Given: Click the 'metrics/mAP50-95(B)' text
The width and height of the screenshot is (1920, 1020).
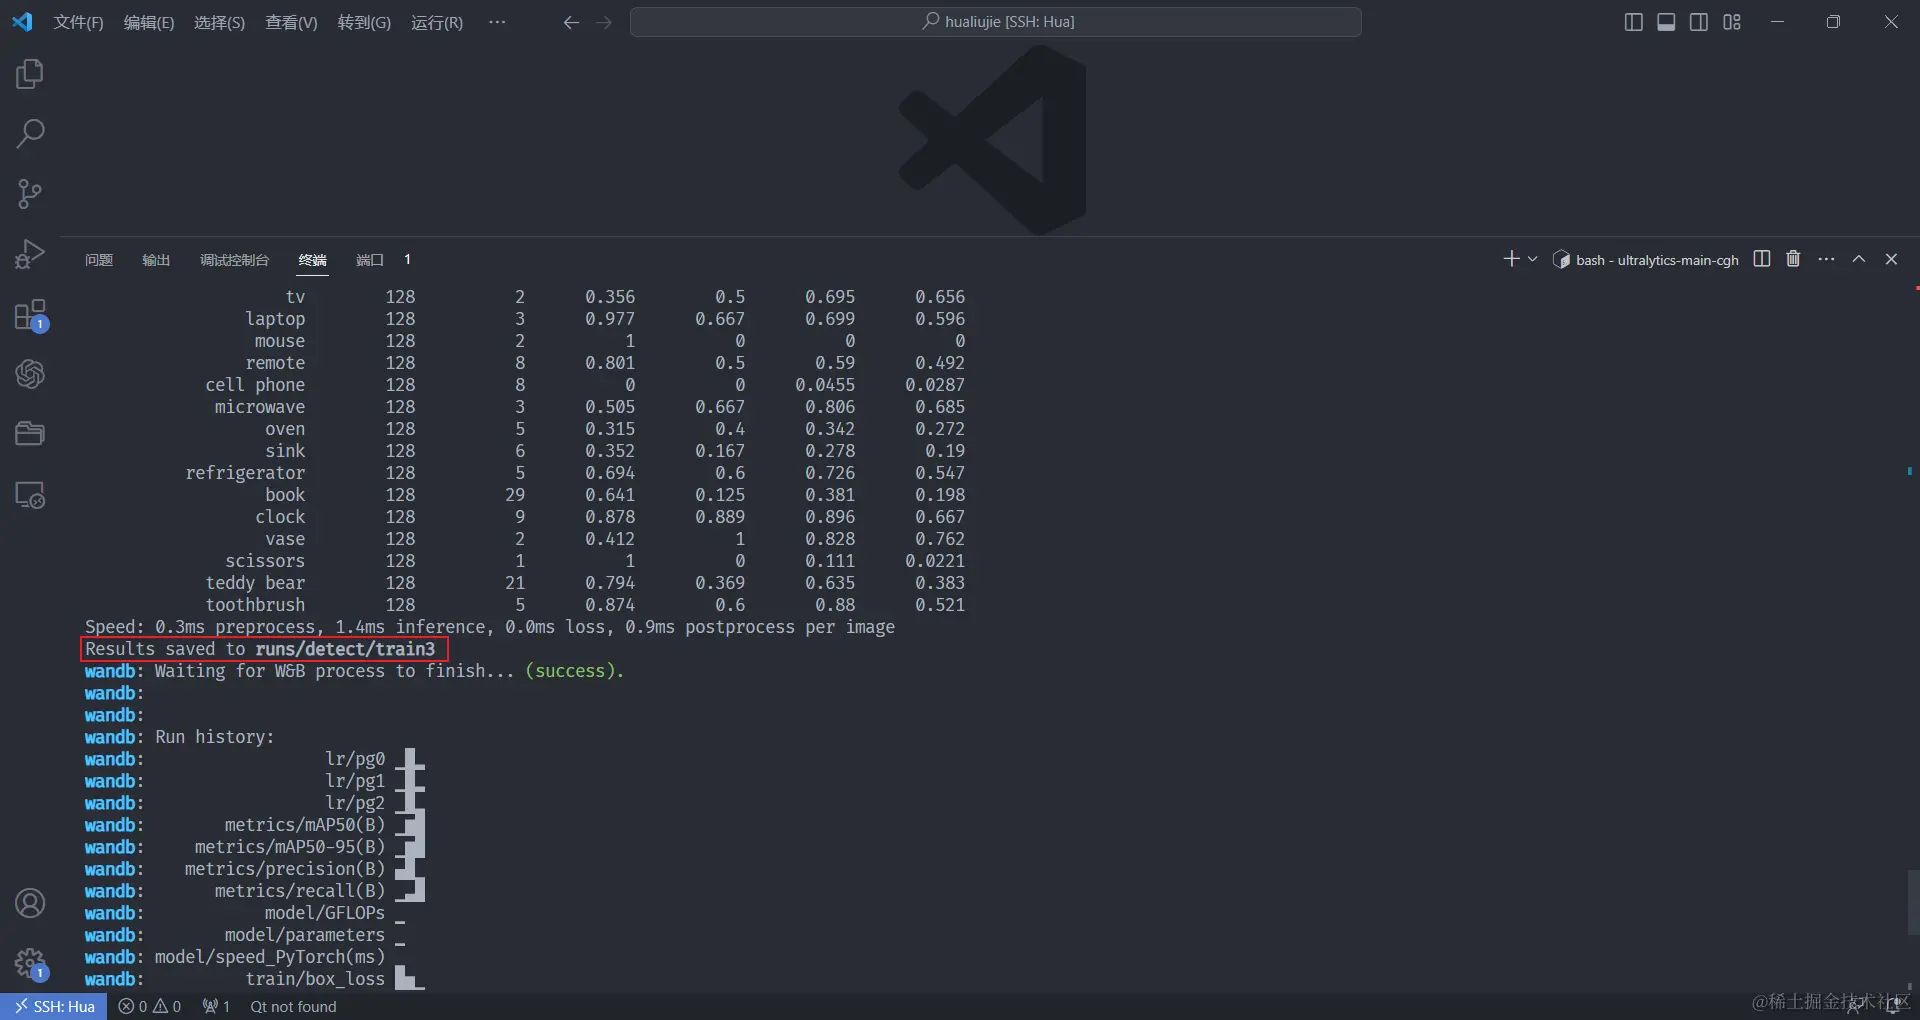Looking at the screenshot, I should 290,847.
